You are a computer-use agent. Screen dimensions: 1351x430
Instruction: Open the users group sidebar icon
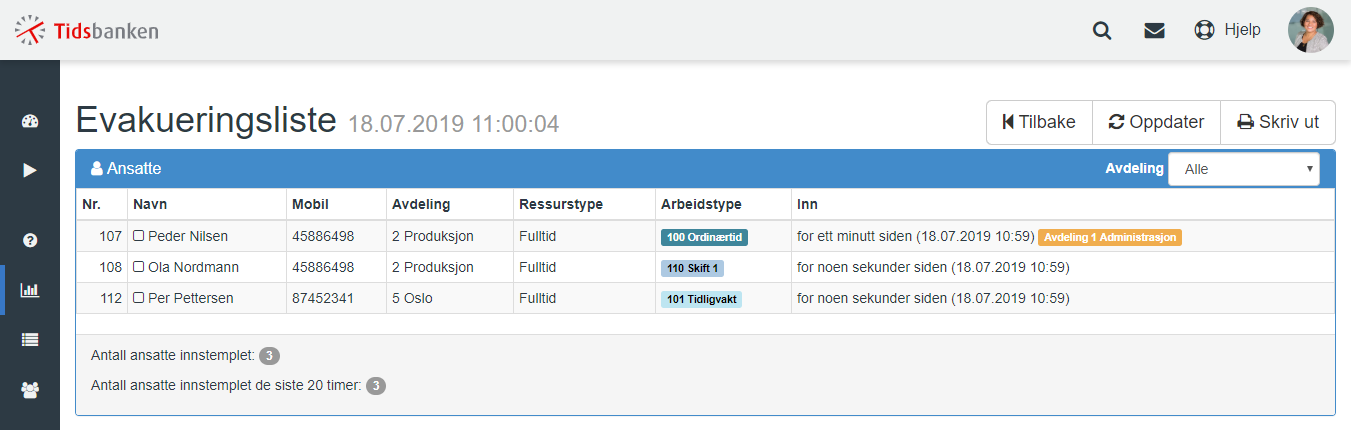pyautogui.click(x=30, y=390)
